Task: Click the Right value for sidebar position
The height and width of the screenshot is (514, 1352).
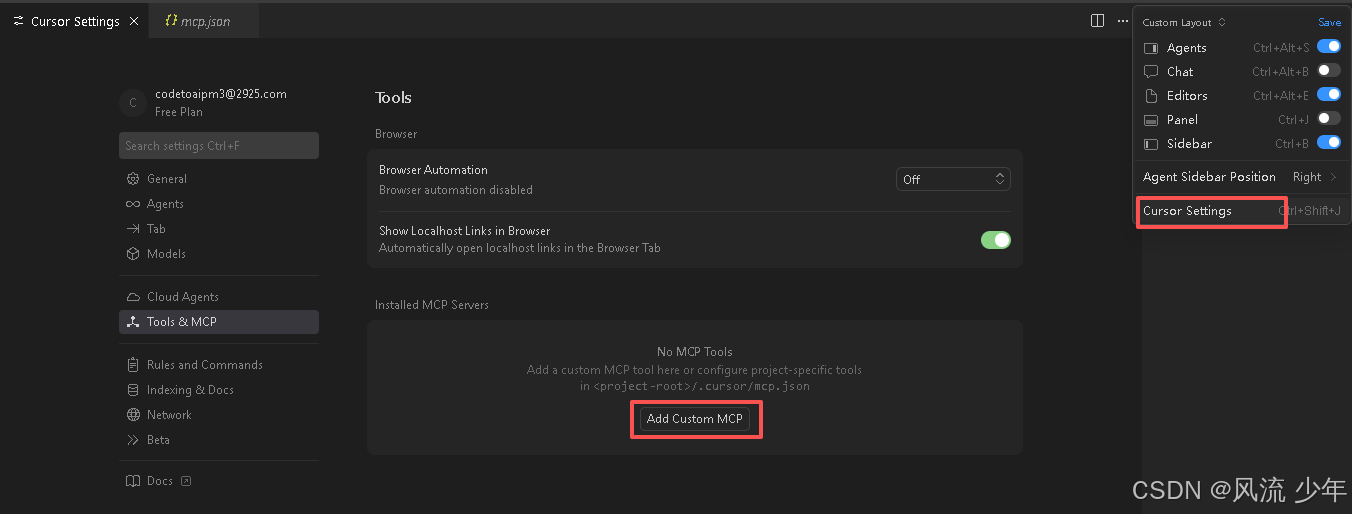Action: point(1307,177)
